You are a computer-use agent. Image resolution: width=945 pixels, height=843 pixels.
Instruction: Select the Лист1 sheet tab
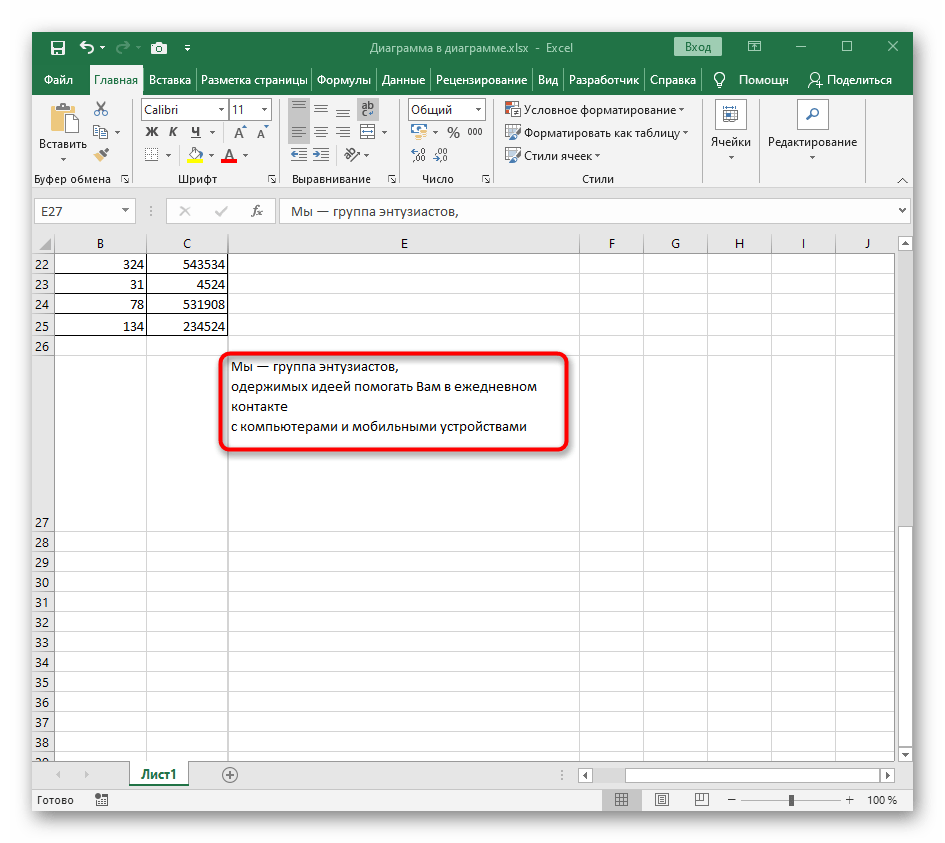[x=159, y=774]
